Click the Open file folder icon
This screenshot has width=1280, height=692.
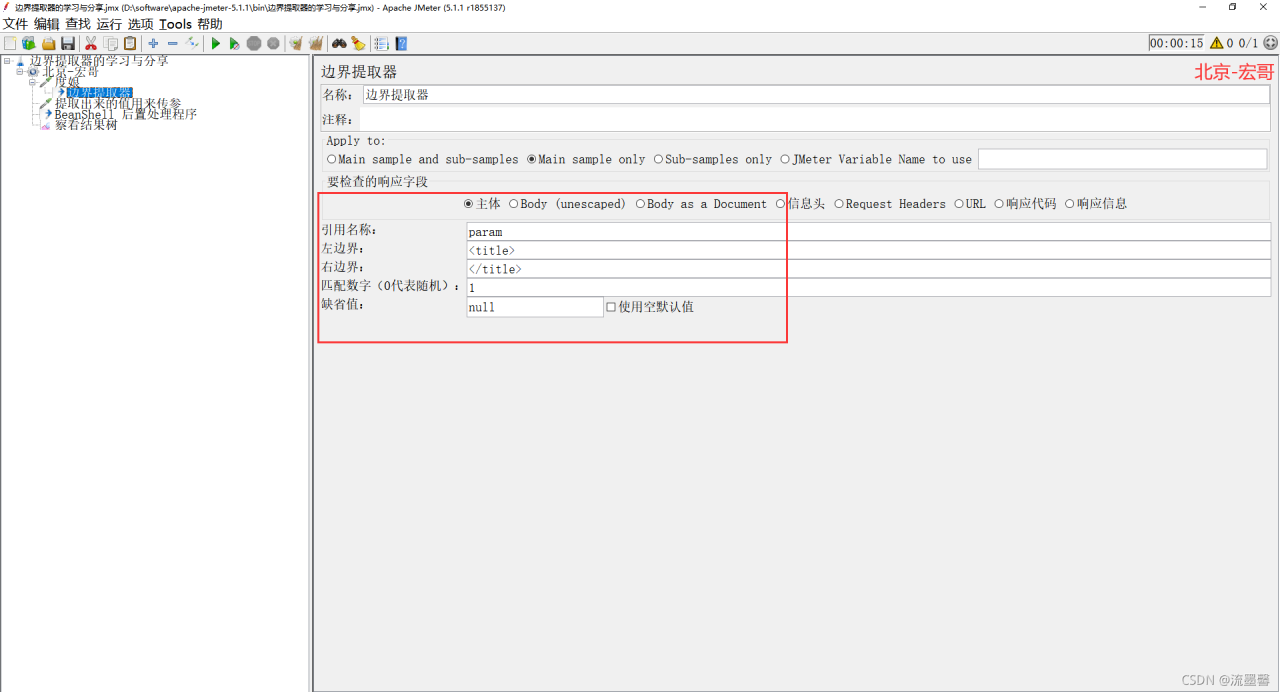[49, 43]
